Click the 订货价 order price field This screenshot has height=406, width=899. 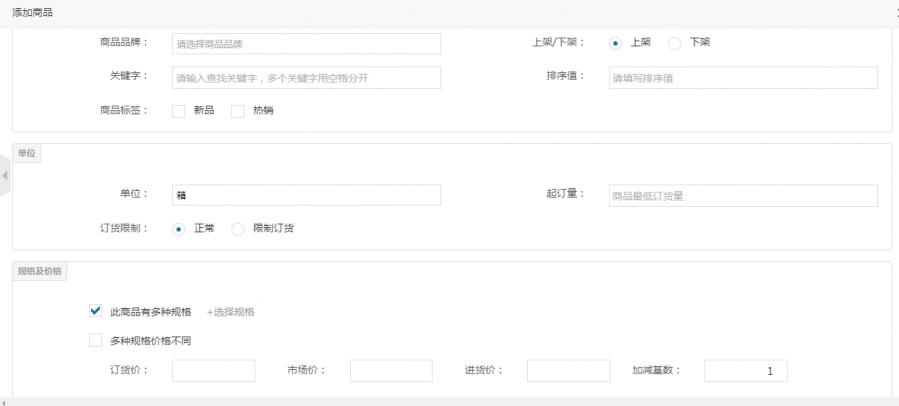213,371
